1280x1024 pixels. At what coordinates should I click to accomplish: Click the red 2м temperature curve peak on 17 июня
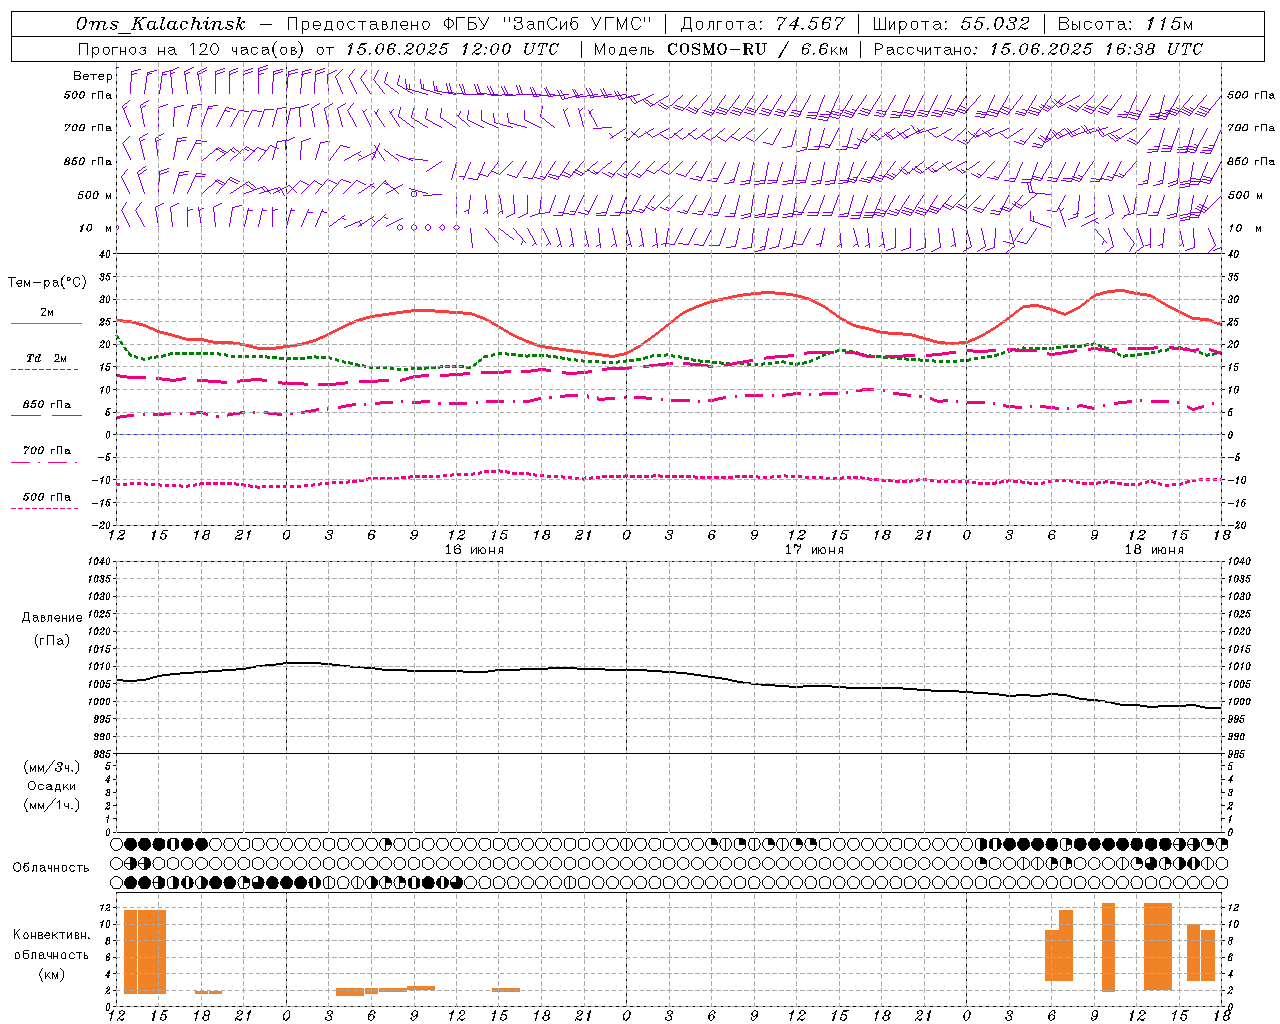(767, 292)
